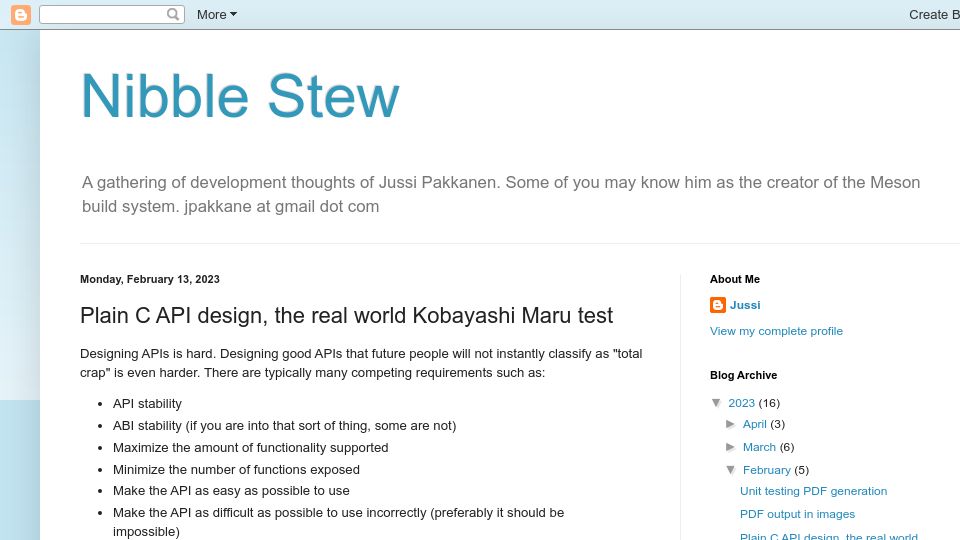This screenshot has height=540, width=960.
Task: Click the Blog Archive heading
Action: (x=743, y=375)
